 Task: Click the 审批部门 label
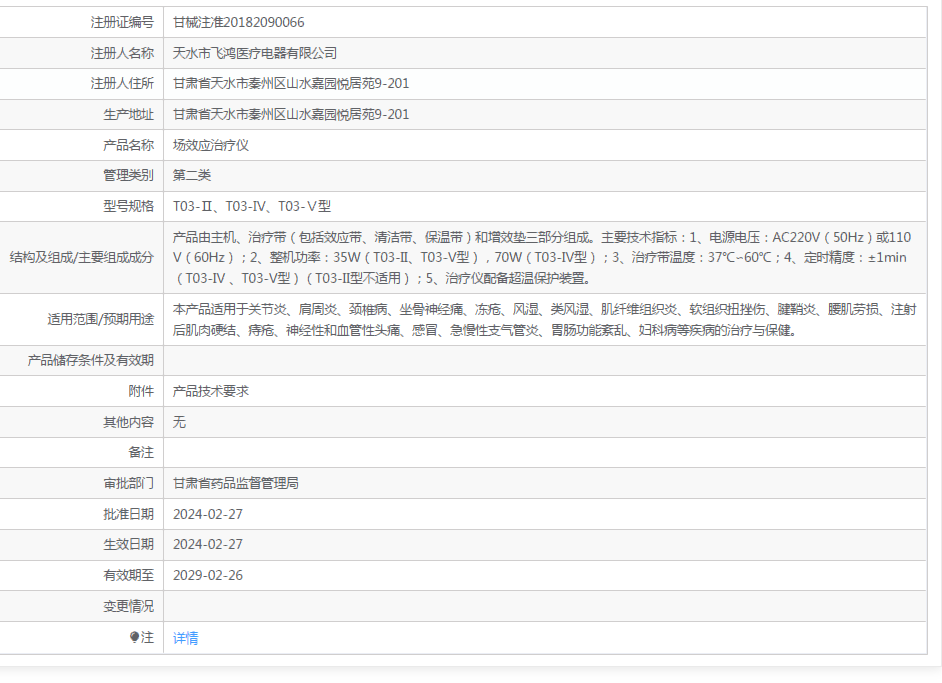pos(129,484)
